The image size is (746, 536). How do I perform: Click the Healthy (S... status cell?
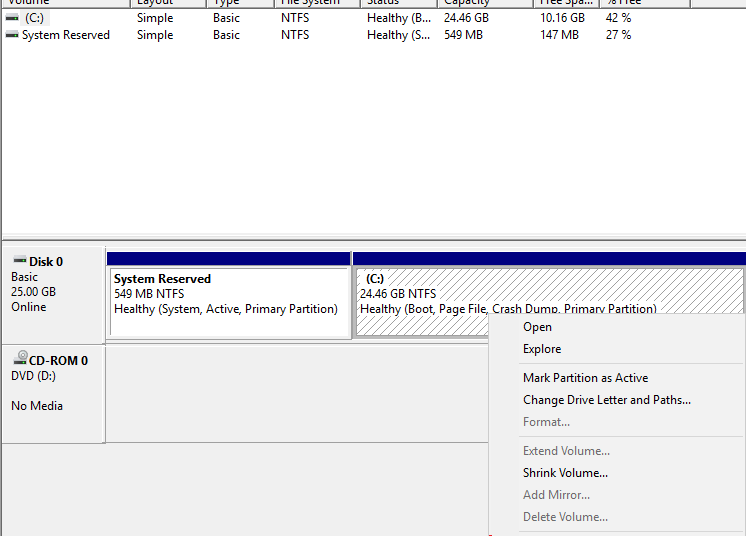click(399, 35)
